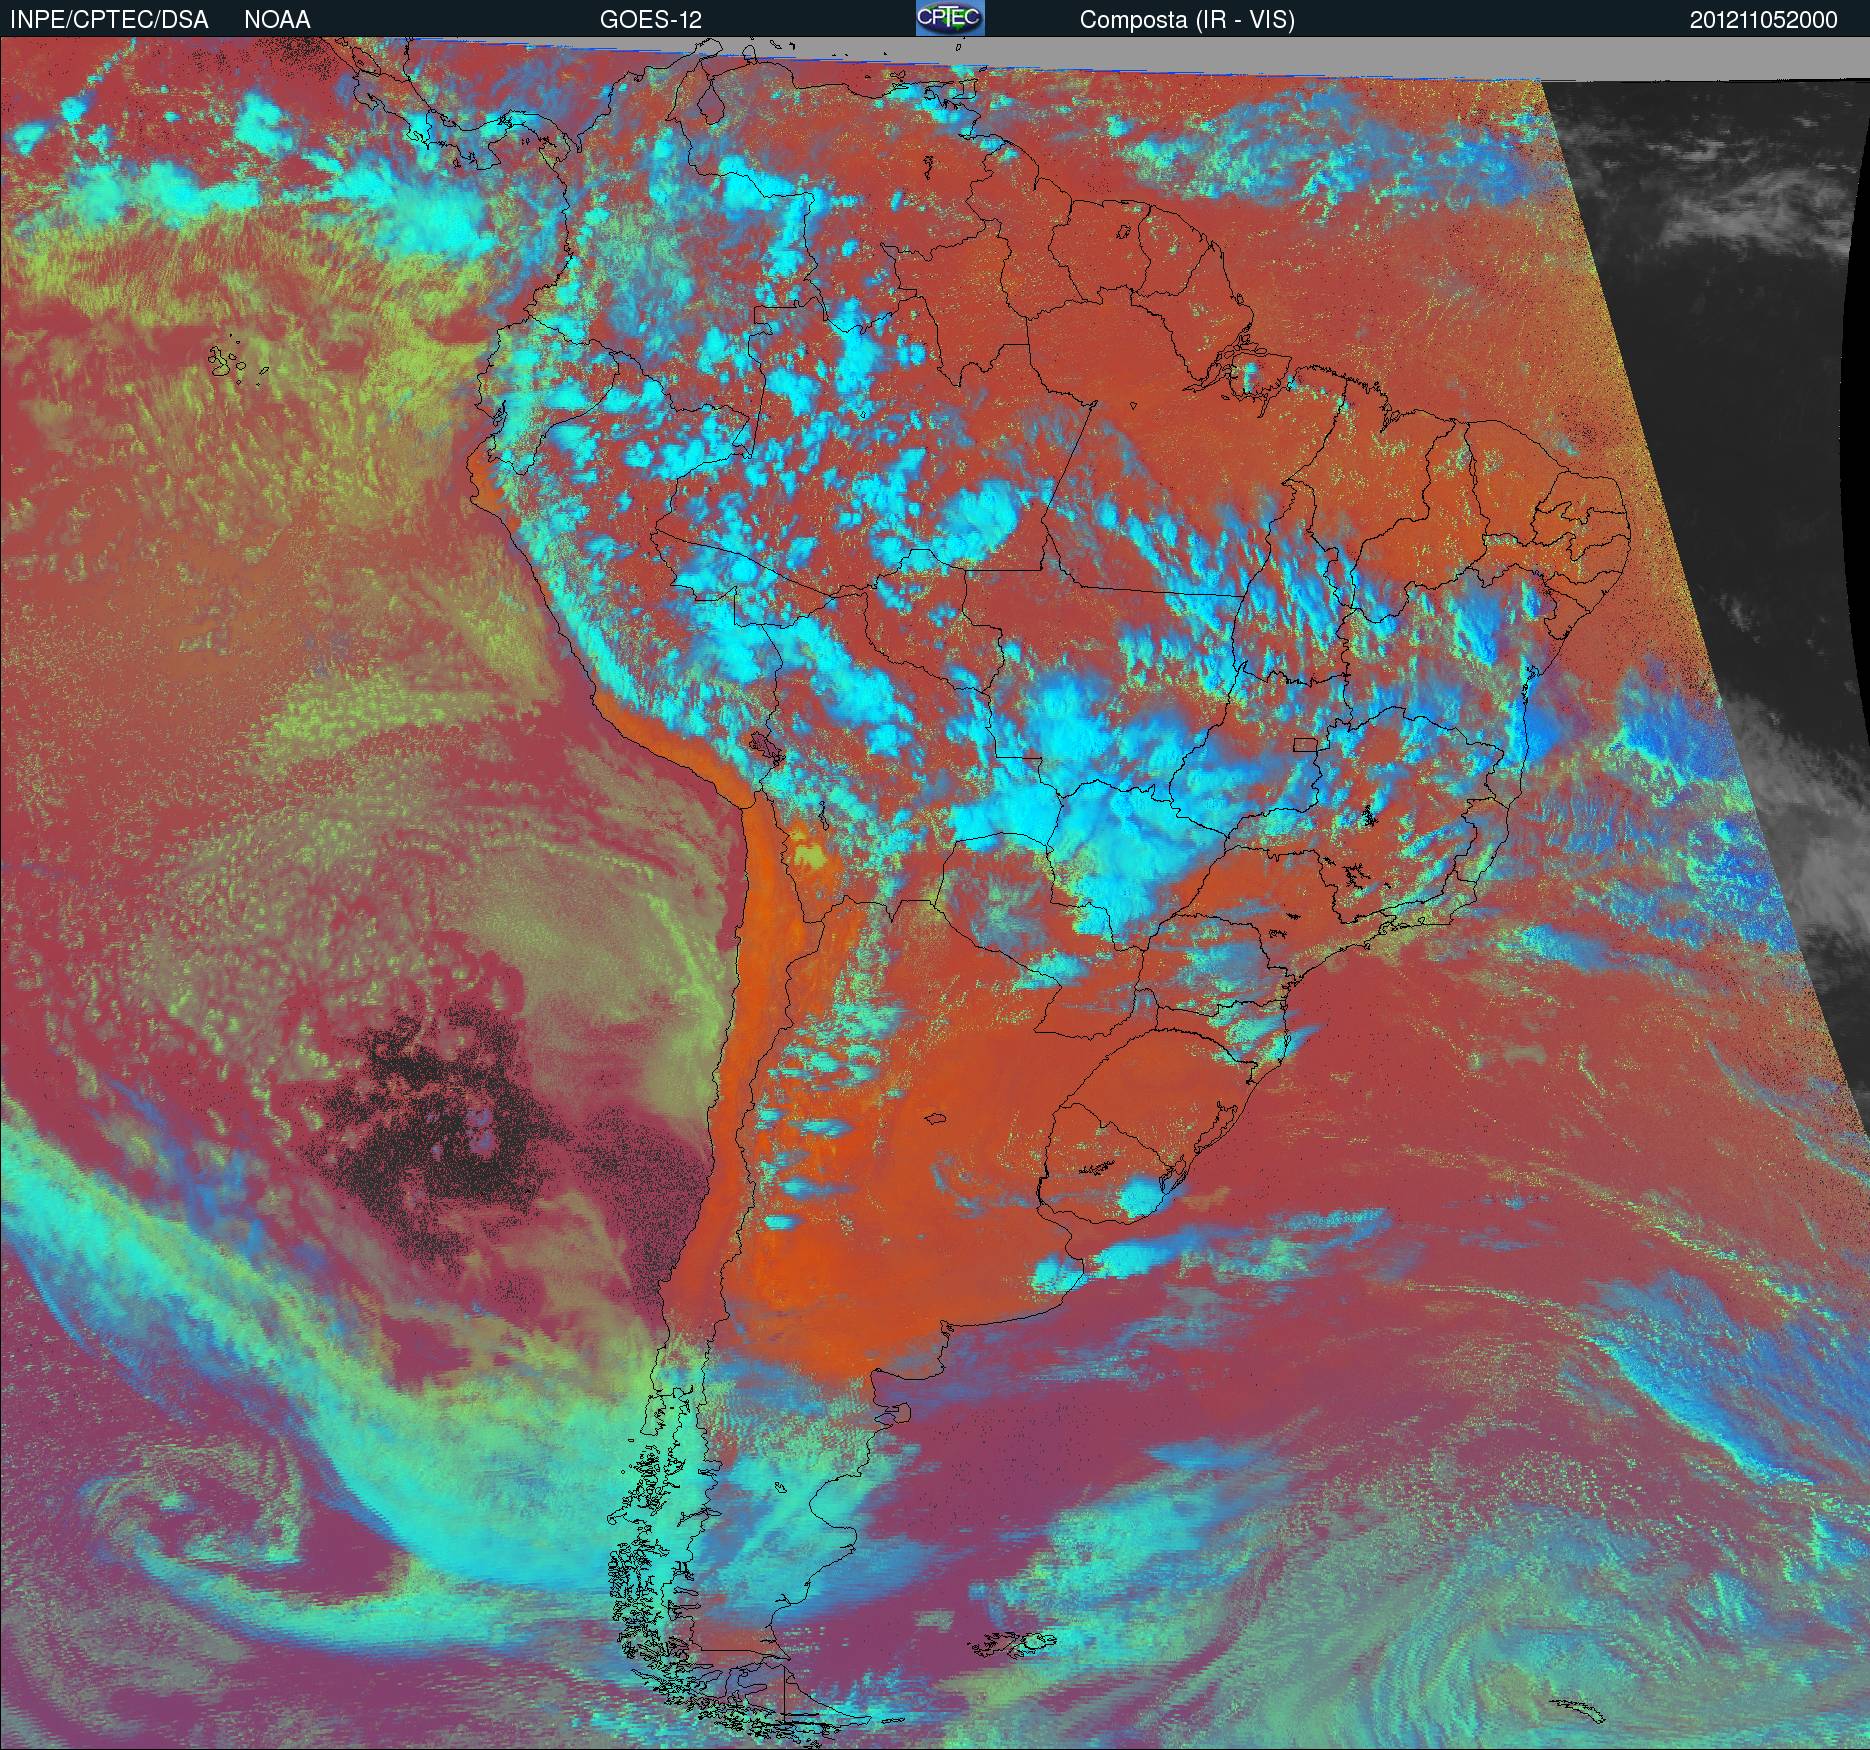Click the NOAA label in the header
Image resolution: width=1870 pixels, height=1750 pixels.
277,20
